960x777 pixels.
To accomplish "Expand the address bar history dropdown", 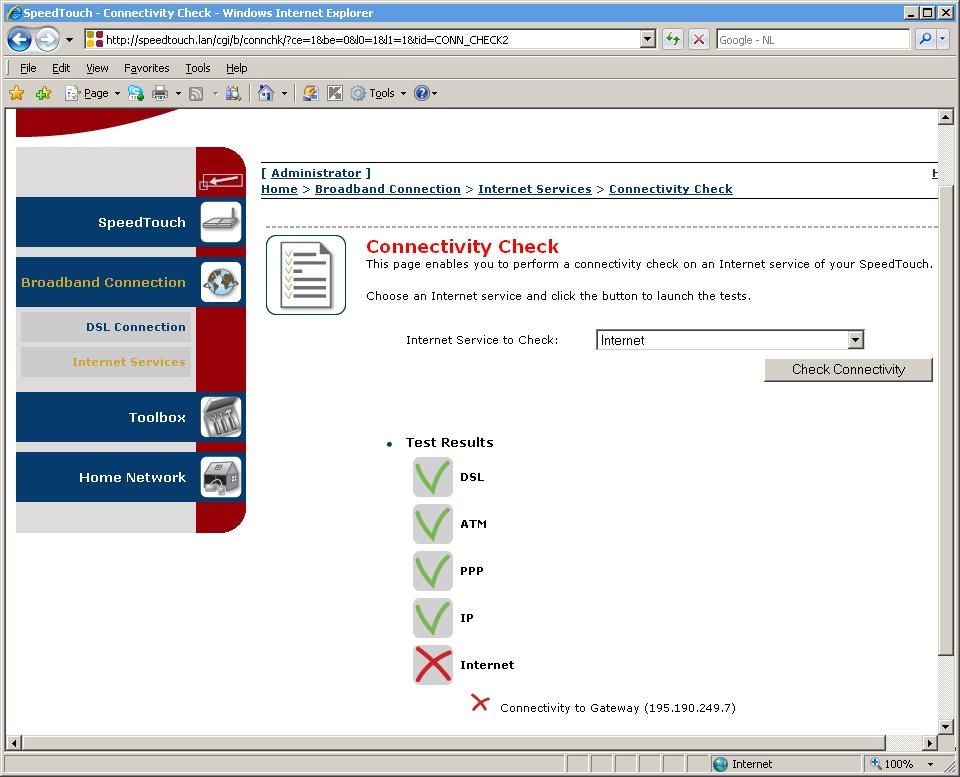I will point(648,40).
